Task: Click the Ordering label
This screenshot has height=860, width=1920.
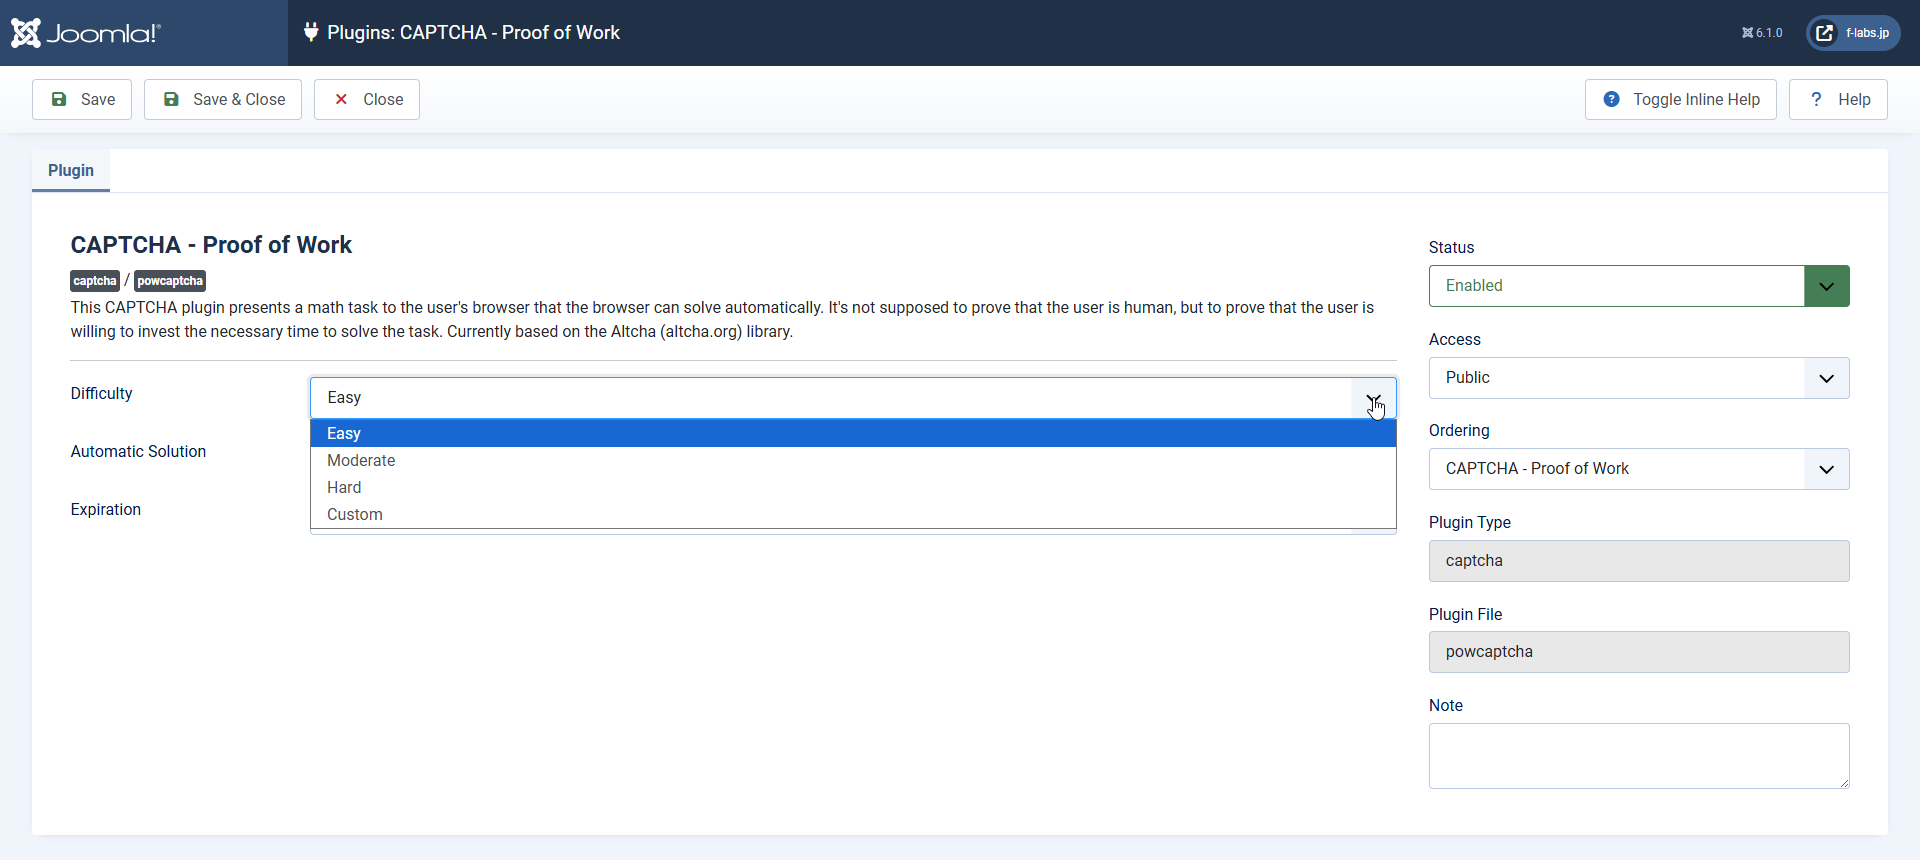Action: click(x=1459, y=430)
